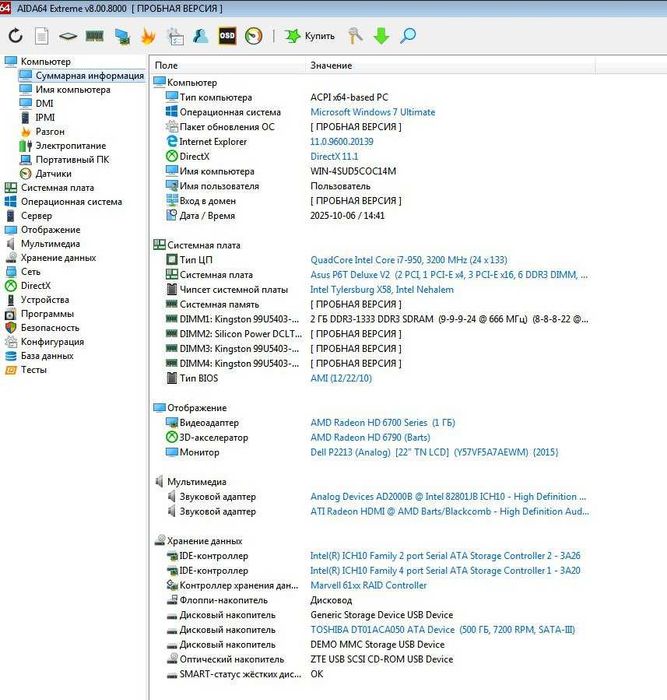667x700 pixels.
Task: Open Dell P2213 monitor link
Action: 434,452
